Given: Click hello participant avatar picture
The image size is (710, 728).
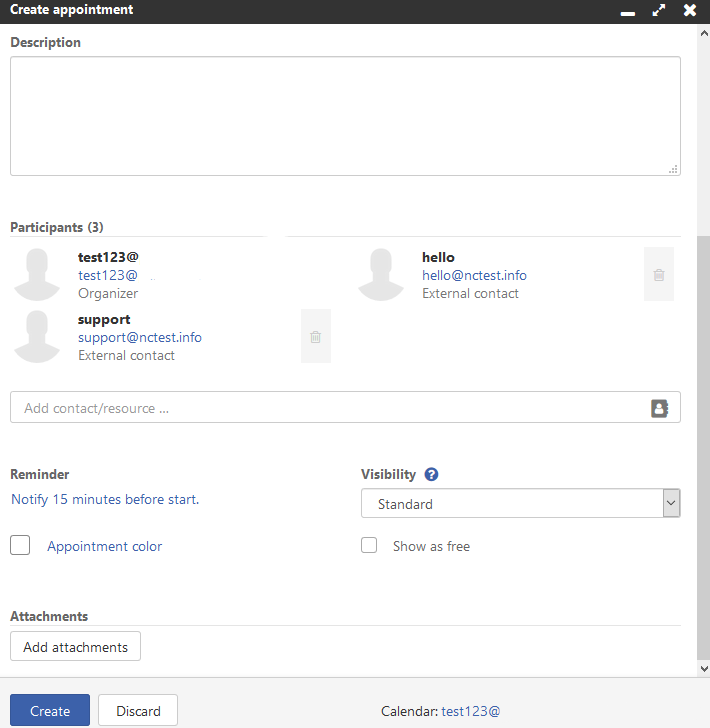Looking at the screenshot, I should pos(381,274).
